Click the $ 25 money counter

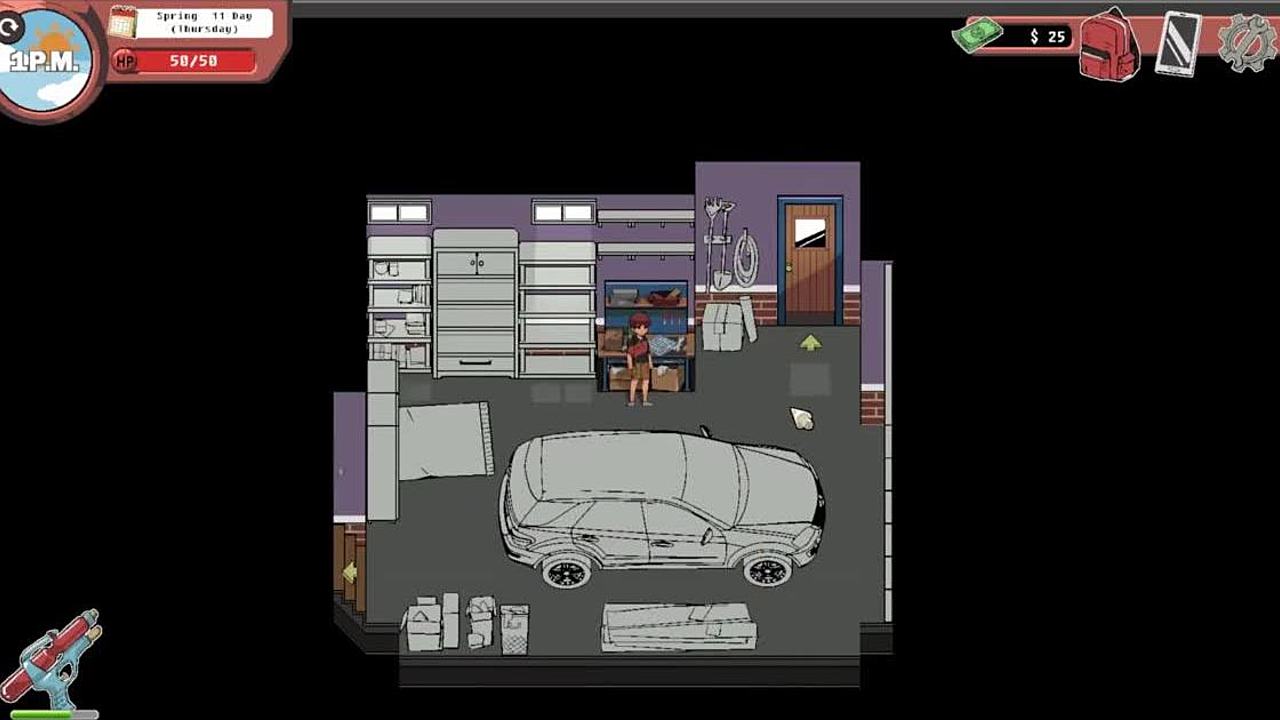tap(1047, 37)
